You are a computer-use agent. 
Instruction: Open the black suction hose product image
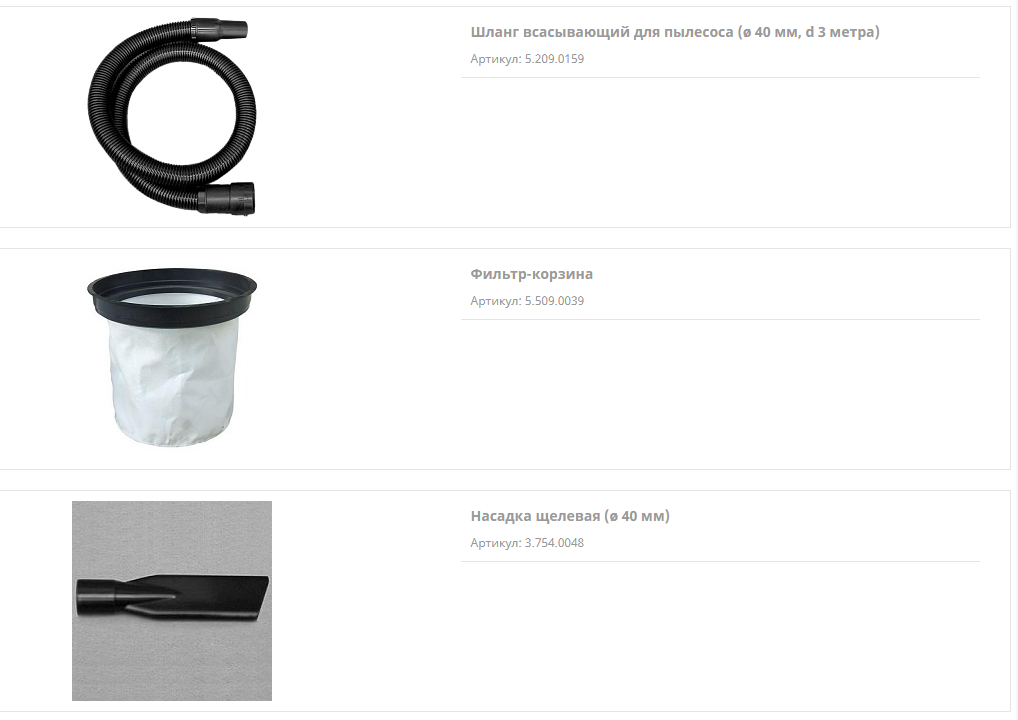[172, 117]
